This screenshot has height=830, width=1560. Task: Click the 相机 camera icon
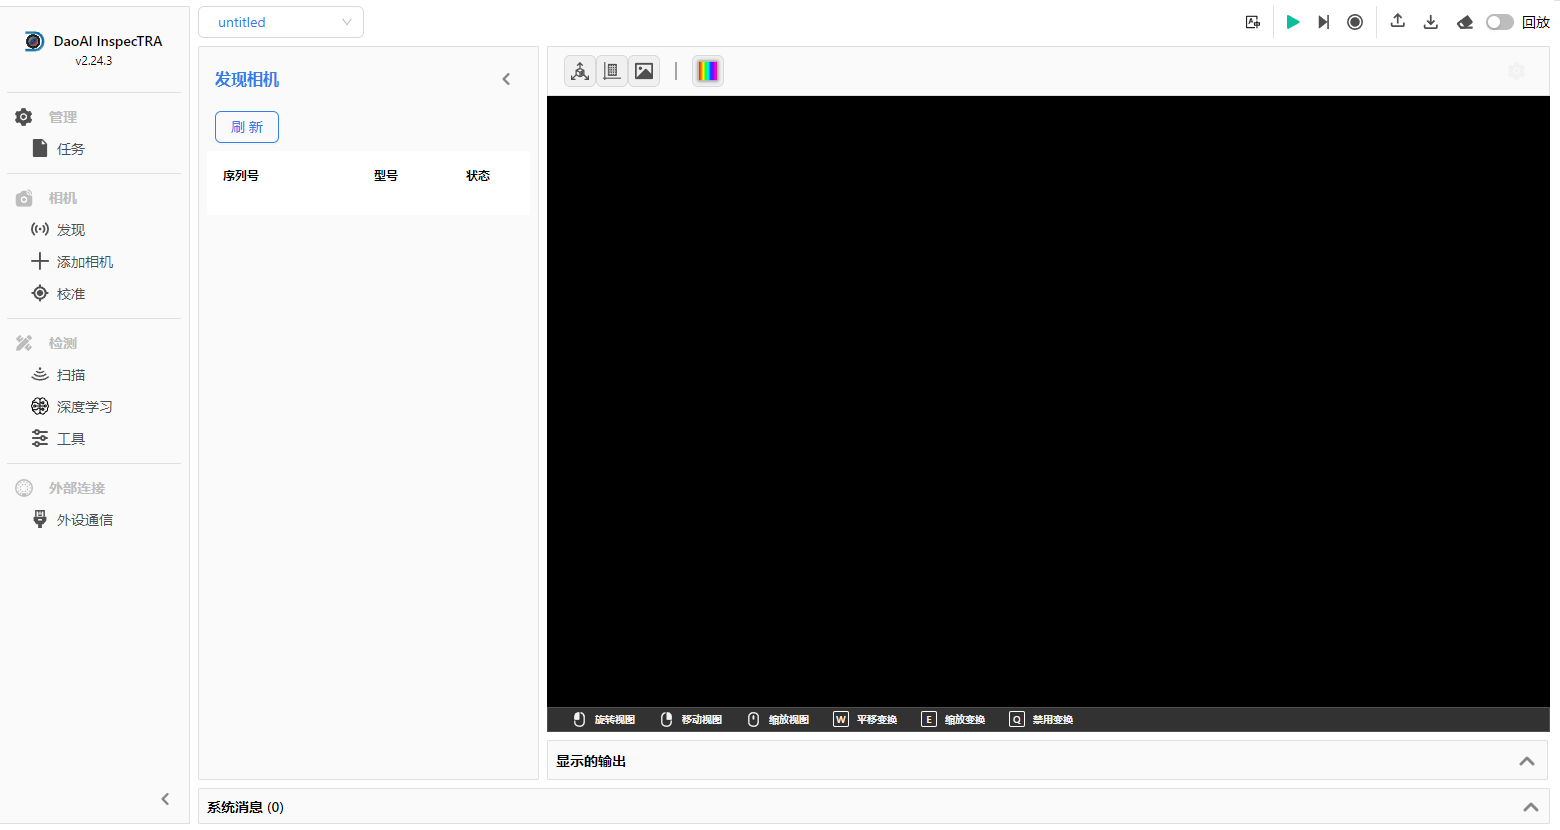24,198
